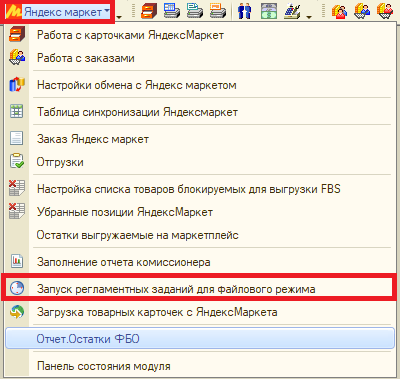Click the printer icon with the orange document
The width and height of the screenshot is (400, 379).
click(x=218, y=11)
